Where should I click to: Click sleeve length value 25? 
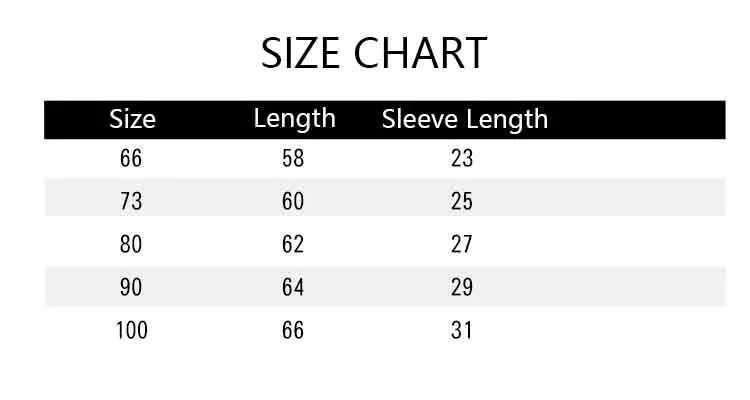462,201
